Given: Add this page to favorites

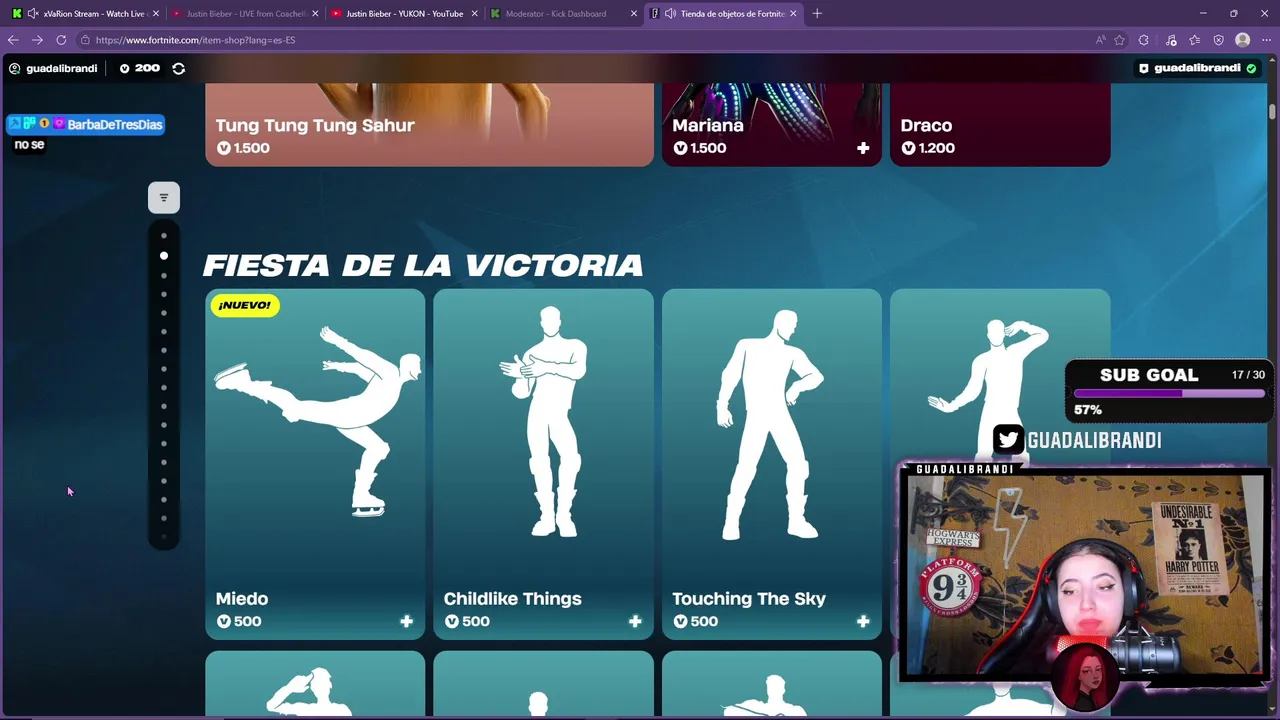Looking at the screenshot, I should click(1120, 40).
